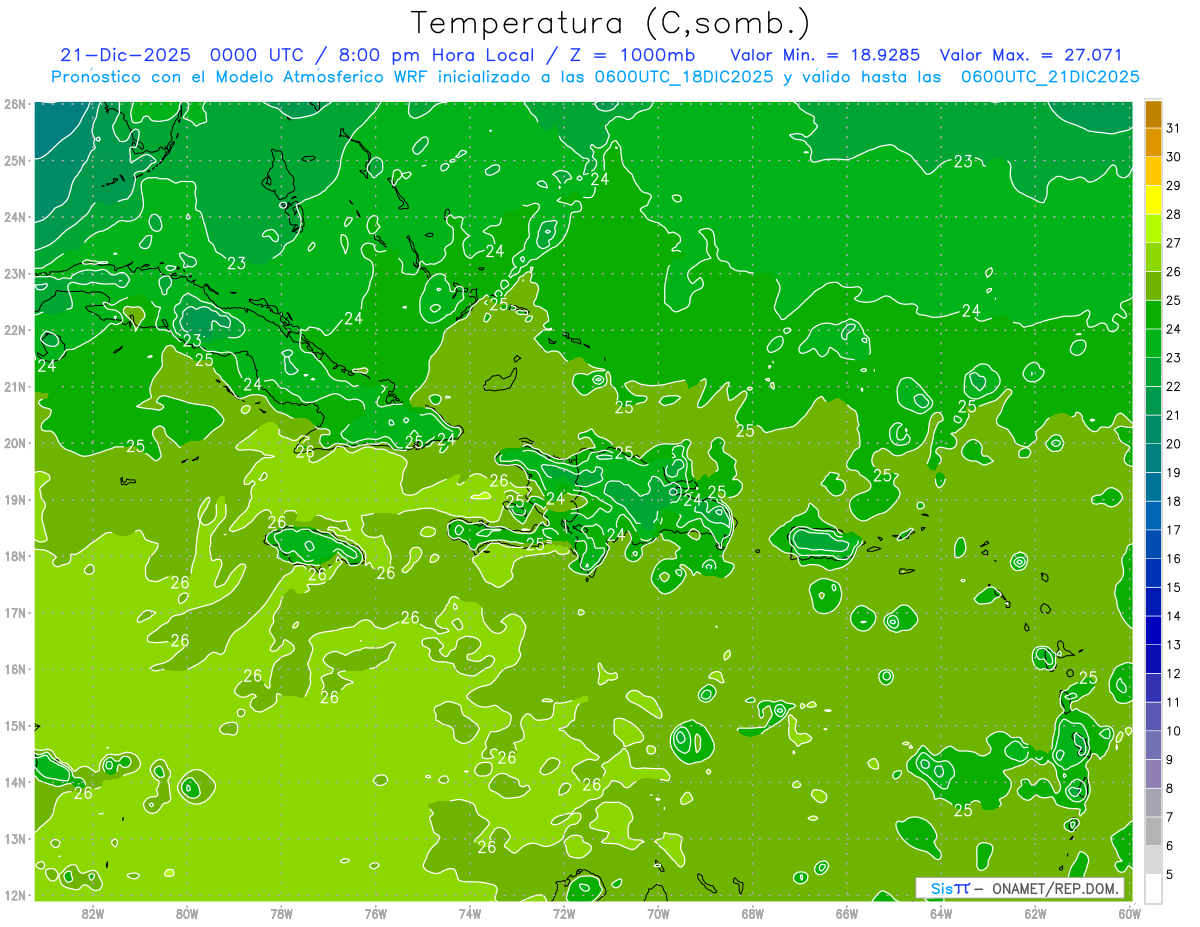Click the '16N' latitude axis label
The image size is (1200, 927).
tap(15, 669)
